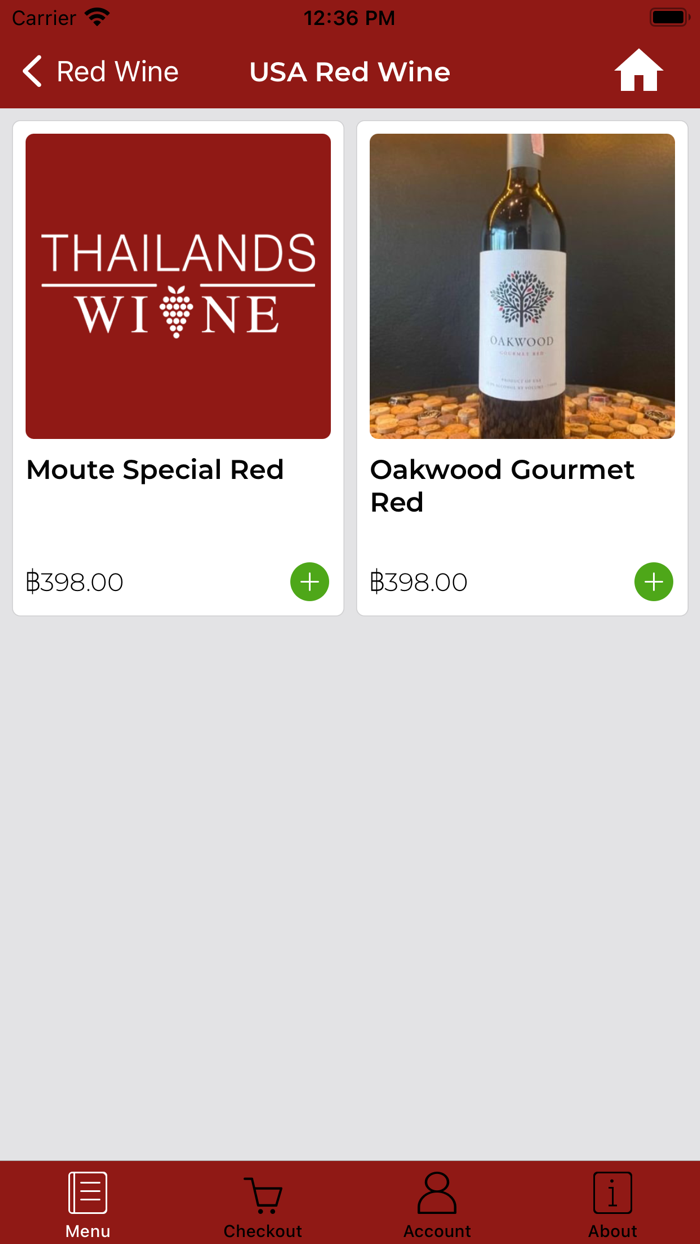Tap the USA Red Wine title
700x1244 pixels.
(349, 71)
